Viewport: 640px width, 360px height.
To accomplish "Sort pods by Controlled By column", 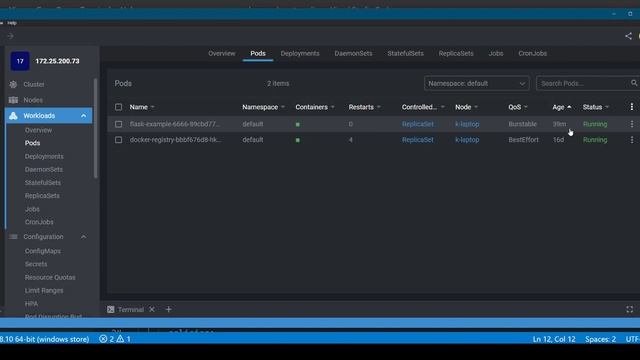I will [x=423, y=107].
